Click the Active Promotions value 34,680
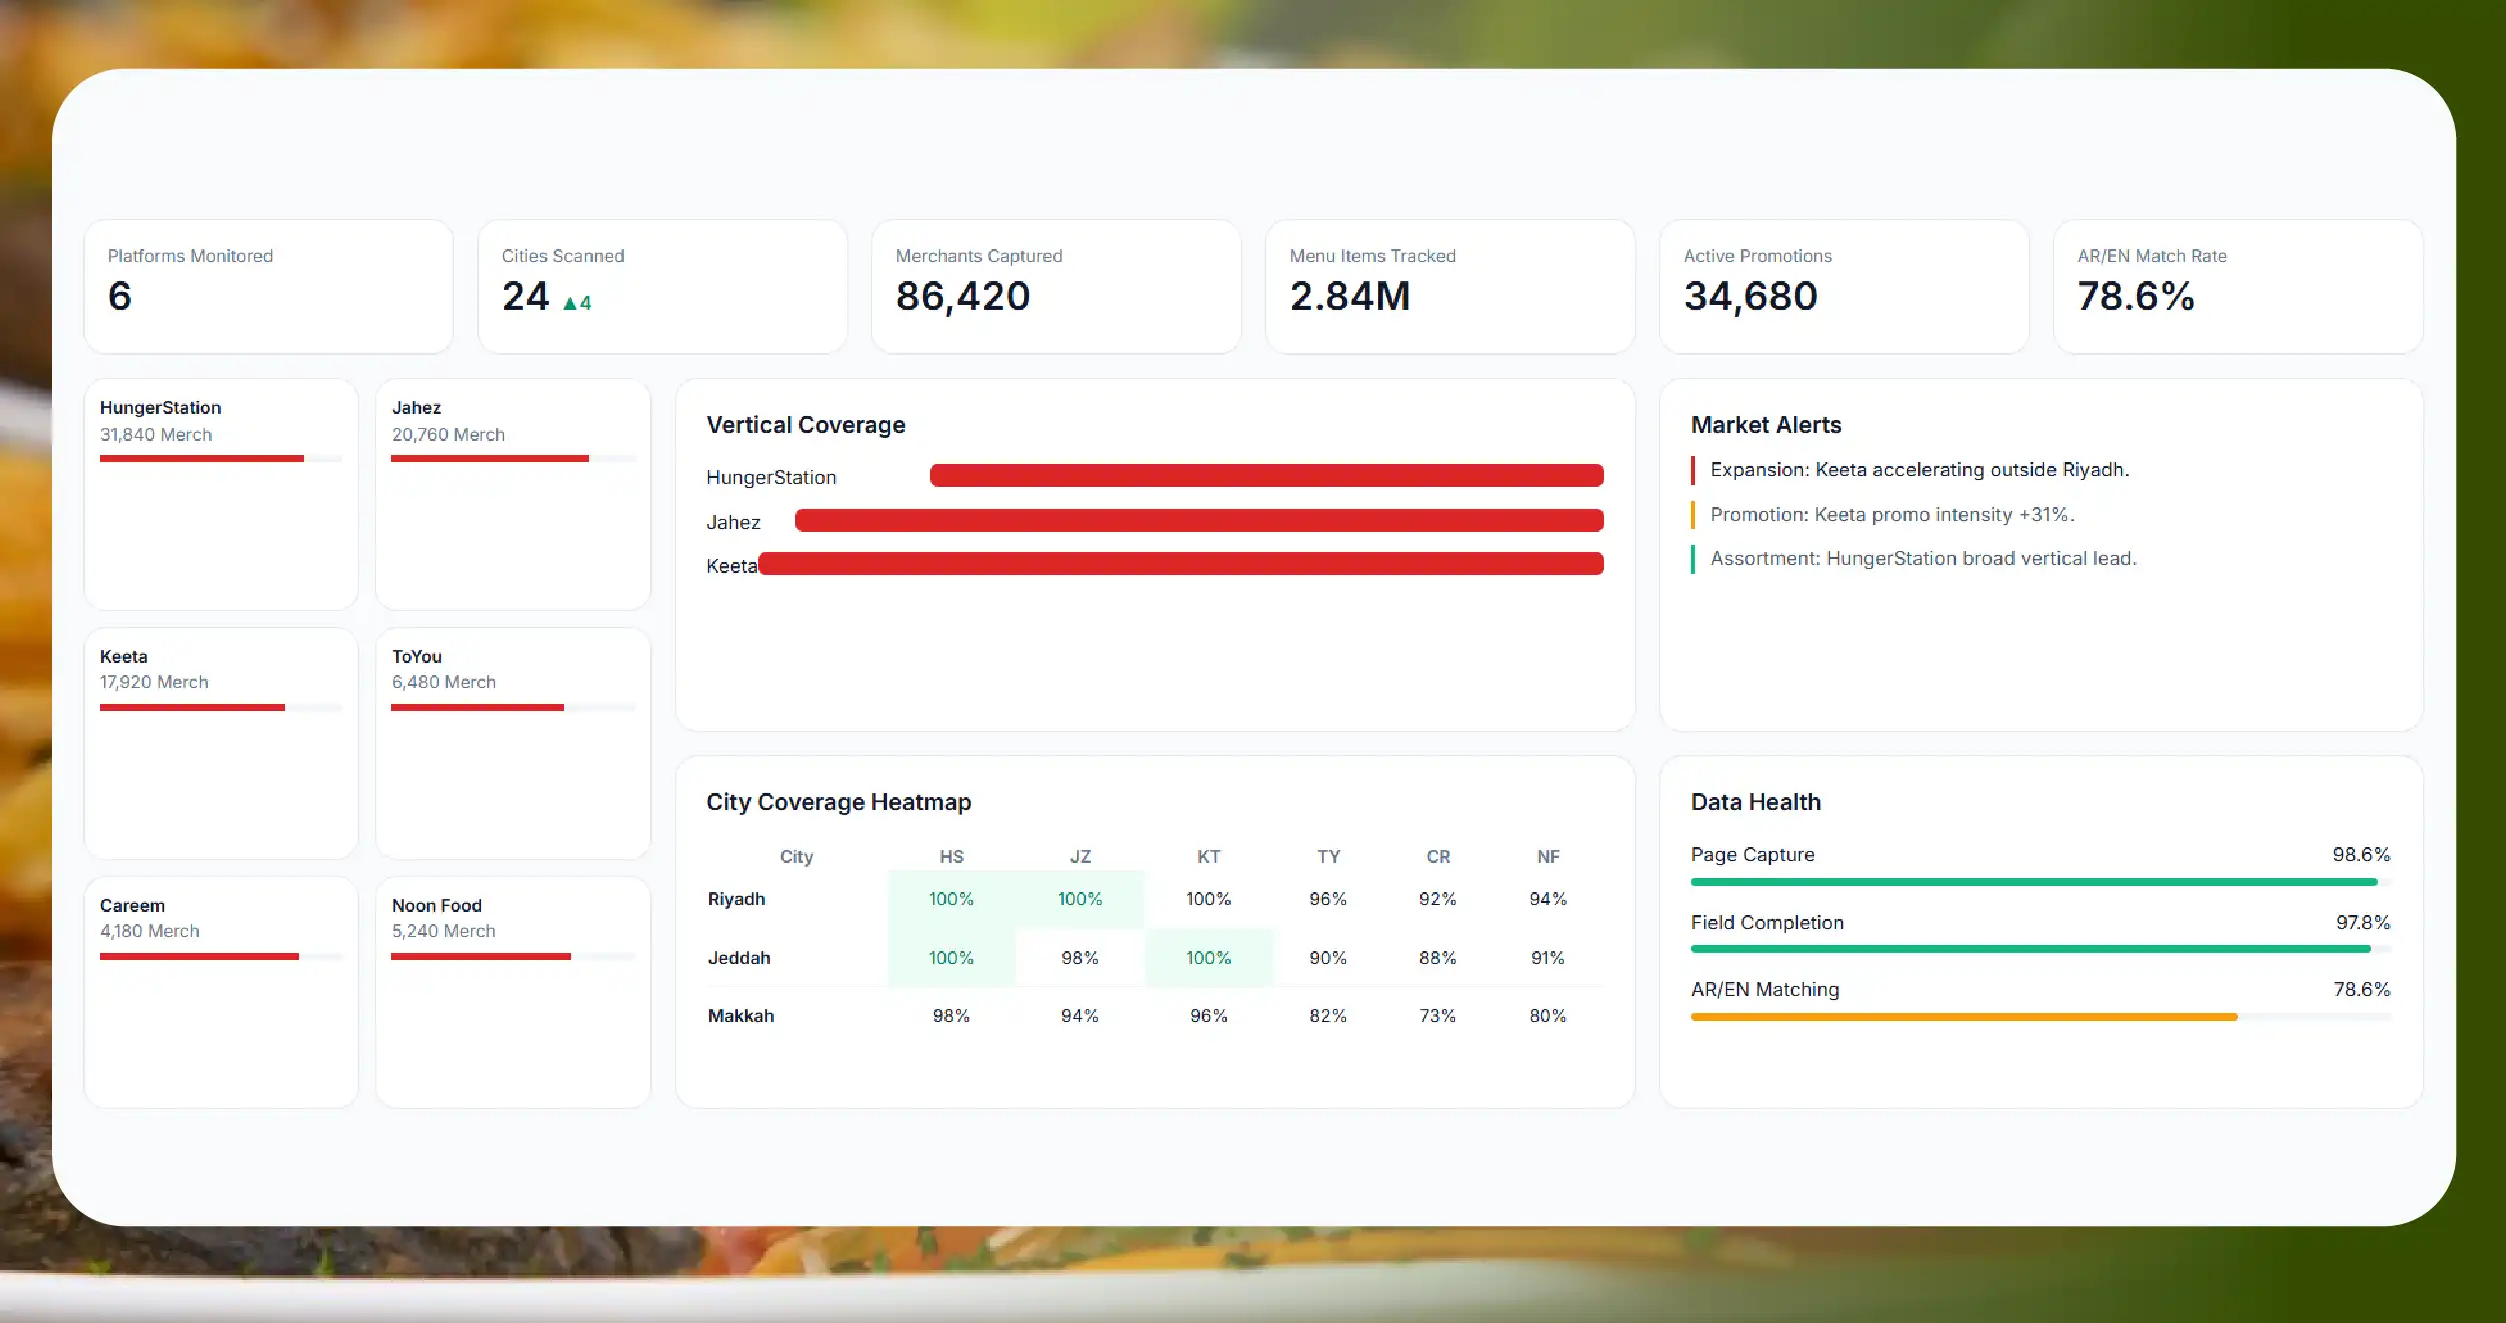 1750,296
